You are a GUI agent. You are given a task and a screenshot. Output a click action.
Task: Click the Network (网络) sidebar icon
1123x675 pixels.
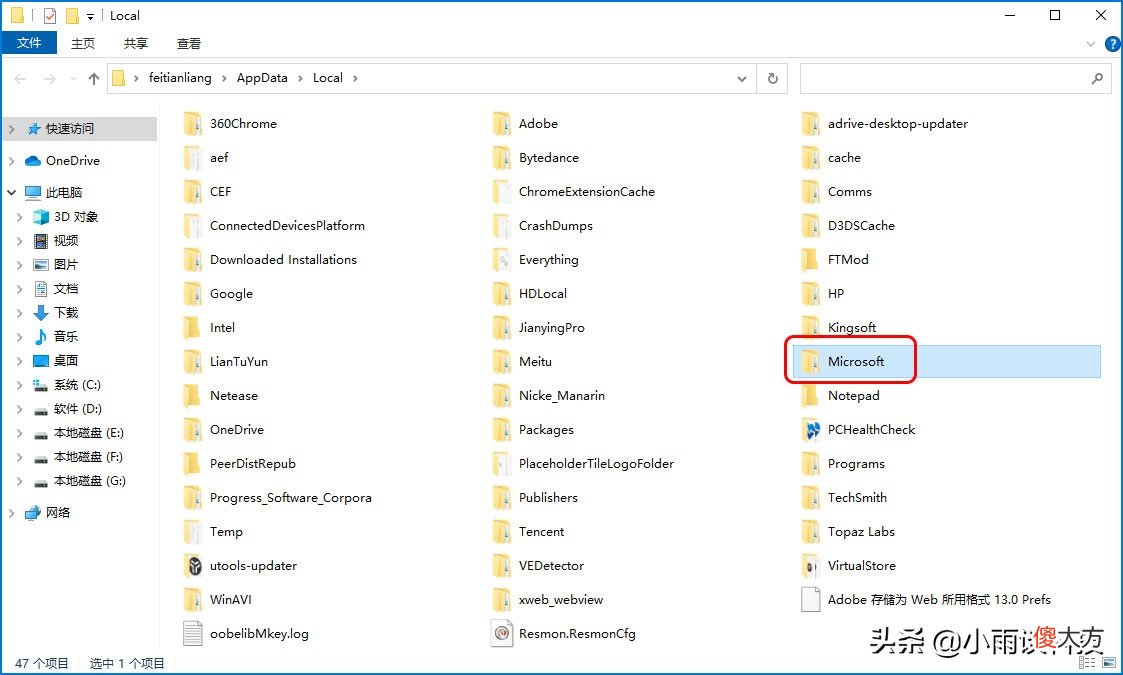[x=33, y=512]
